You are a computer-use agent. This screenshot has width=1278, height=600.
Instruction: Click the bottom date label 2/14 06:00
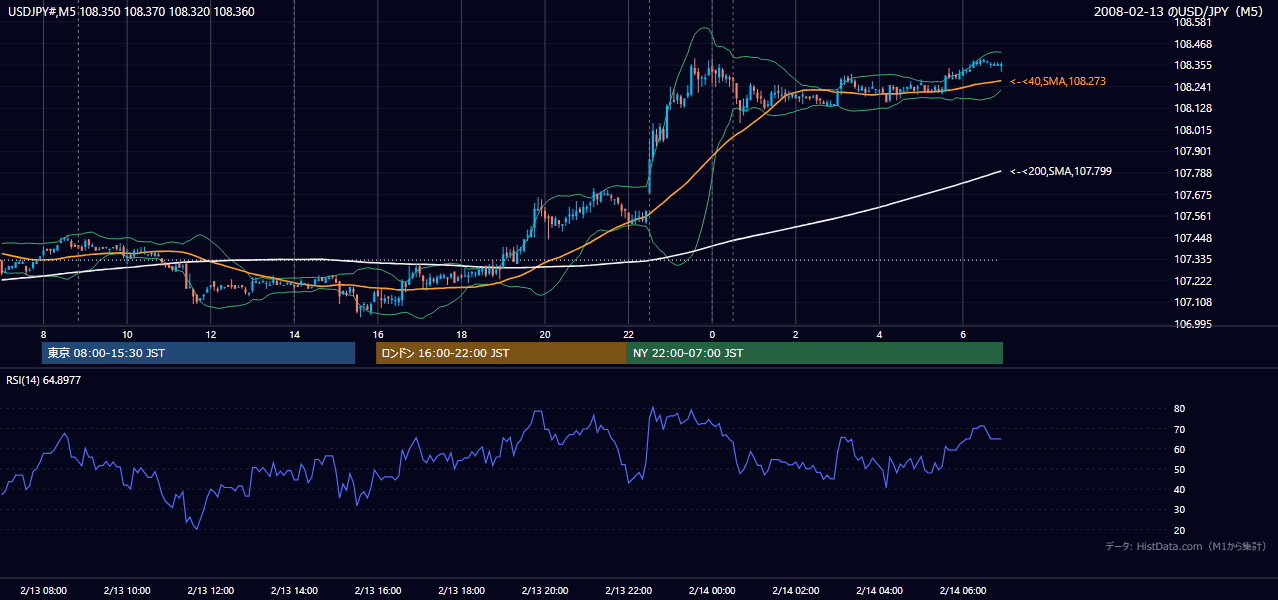(962, 591)
